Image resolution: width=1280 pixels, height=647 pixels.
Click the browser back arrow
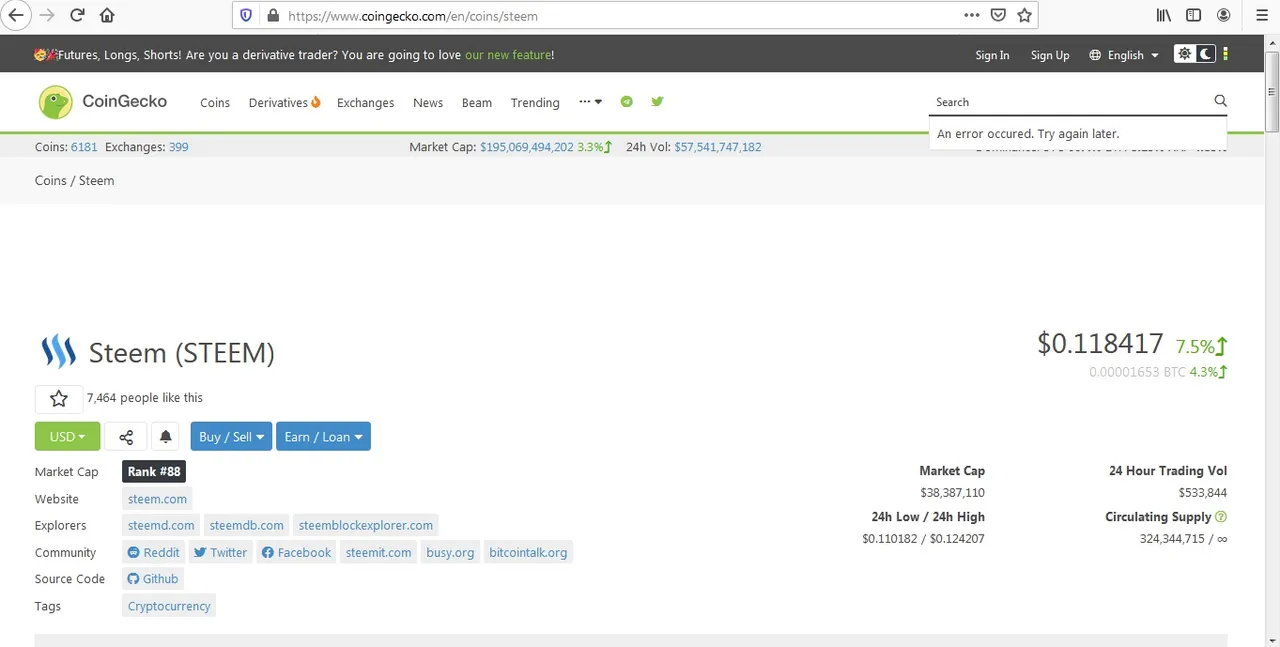pyautogui.click(x=16, y=15)
